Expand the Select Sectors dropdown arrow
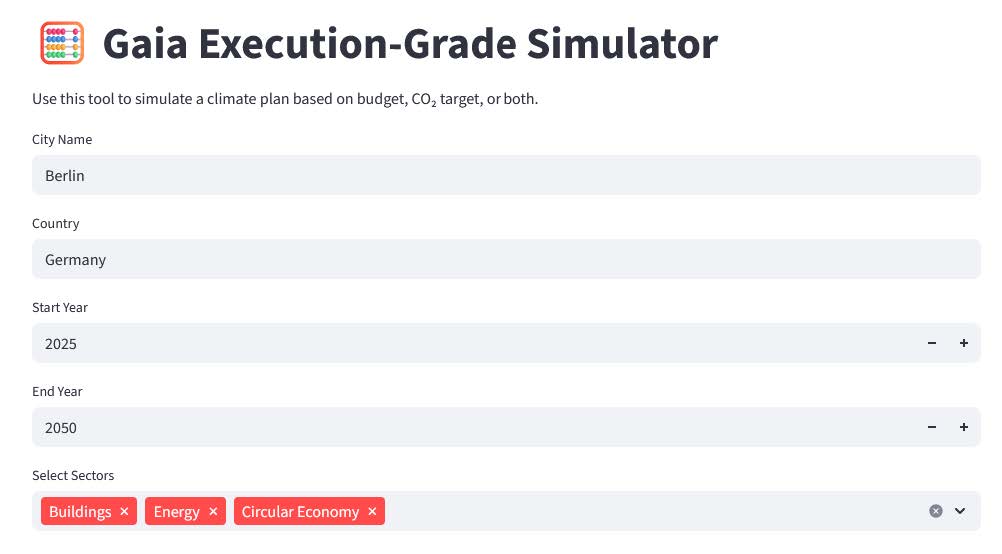 pos(960,511)
